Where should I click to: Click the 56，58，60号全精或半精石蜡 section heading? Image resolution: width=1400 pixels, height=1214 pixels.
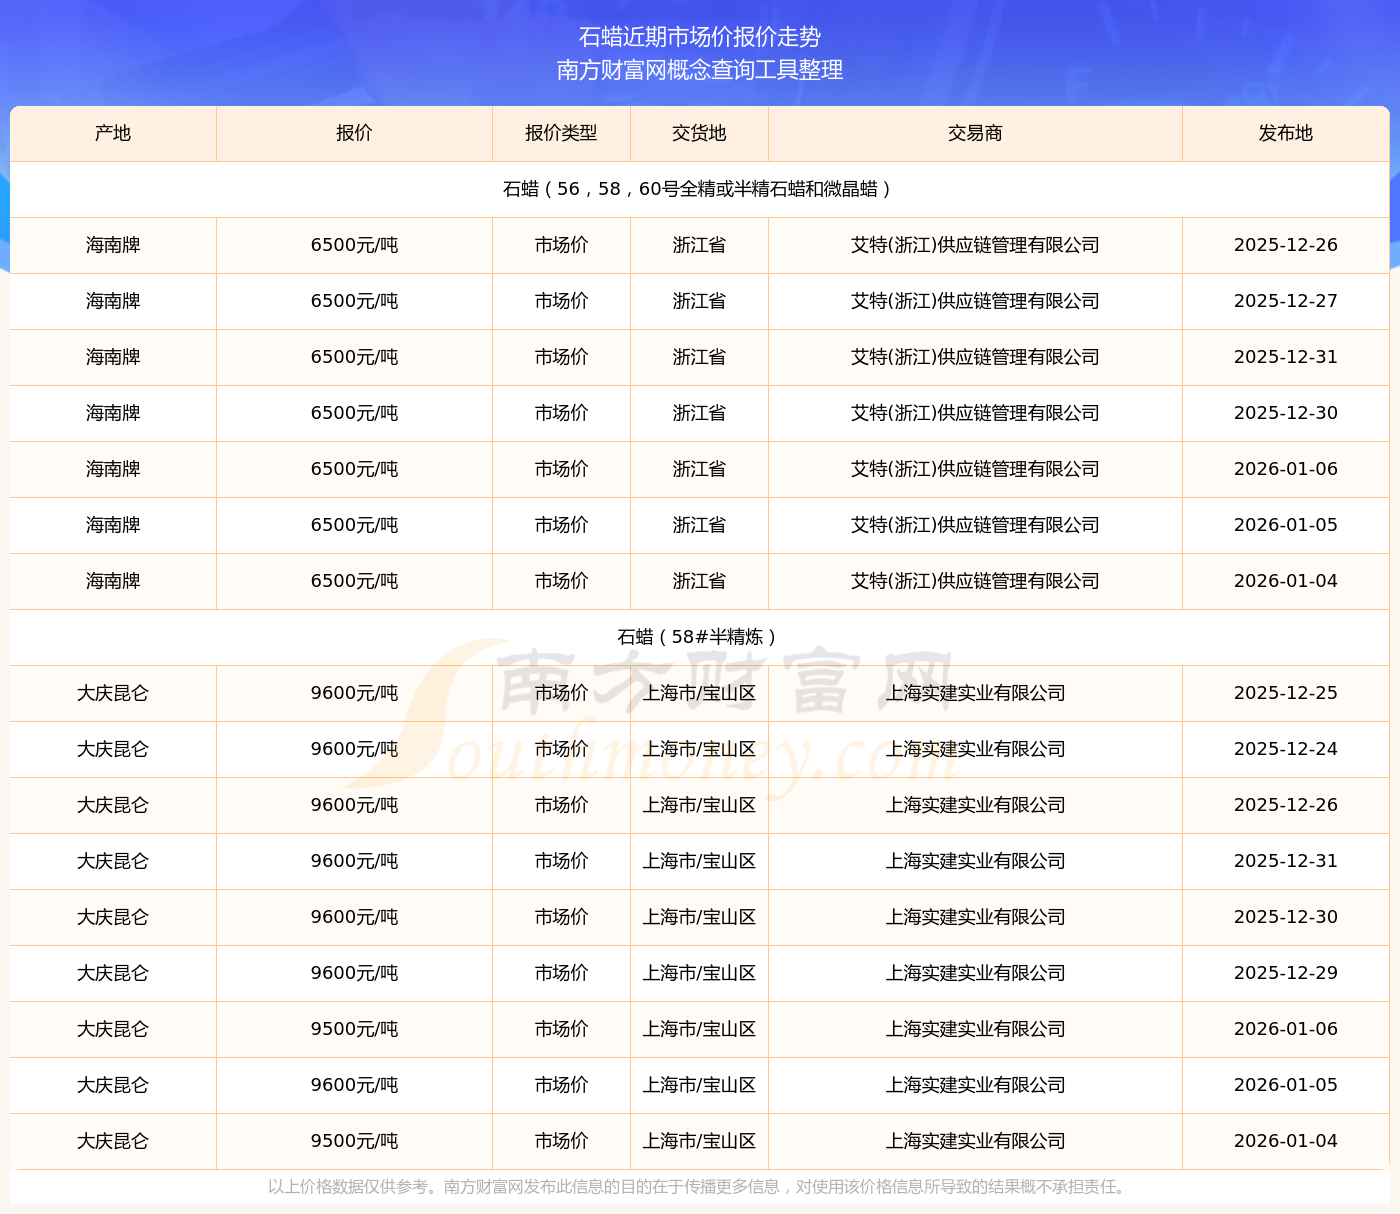tap(699, 189)
